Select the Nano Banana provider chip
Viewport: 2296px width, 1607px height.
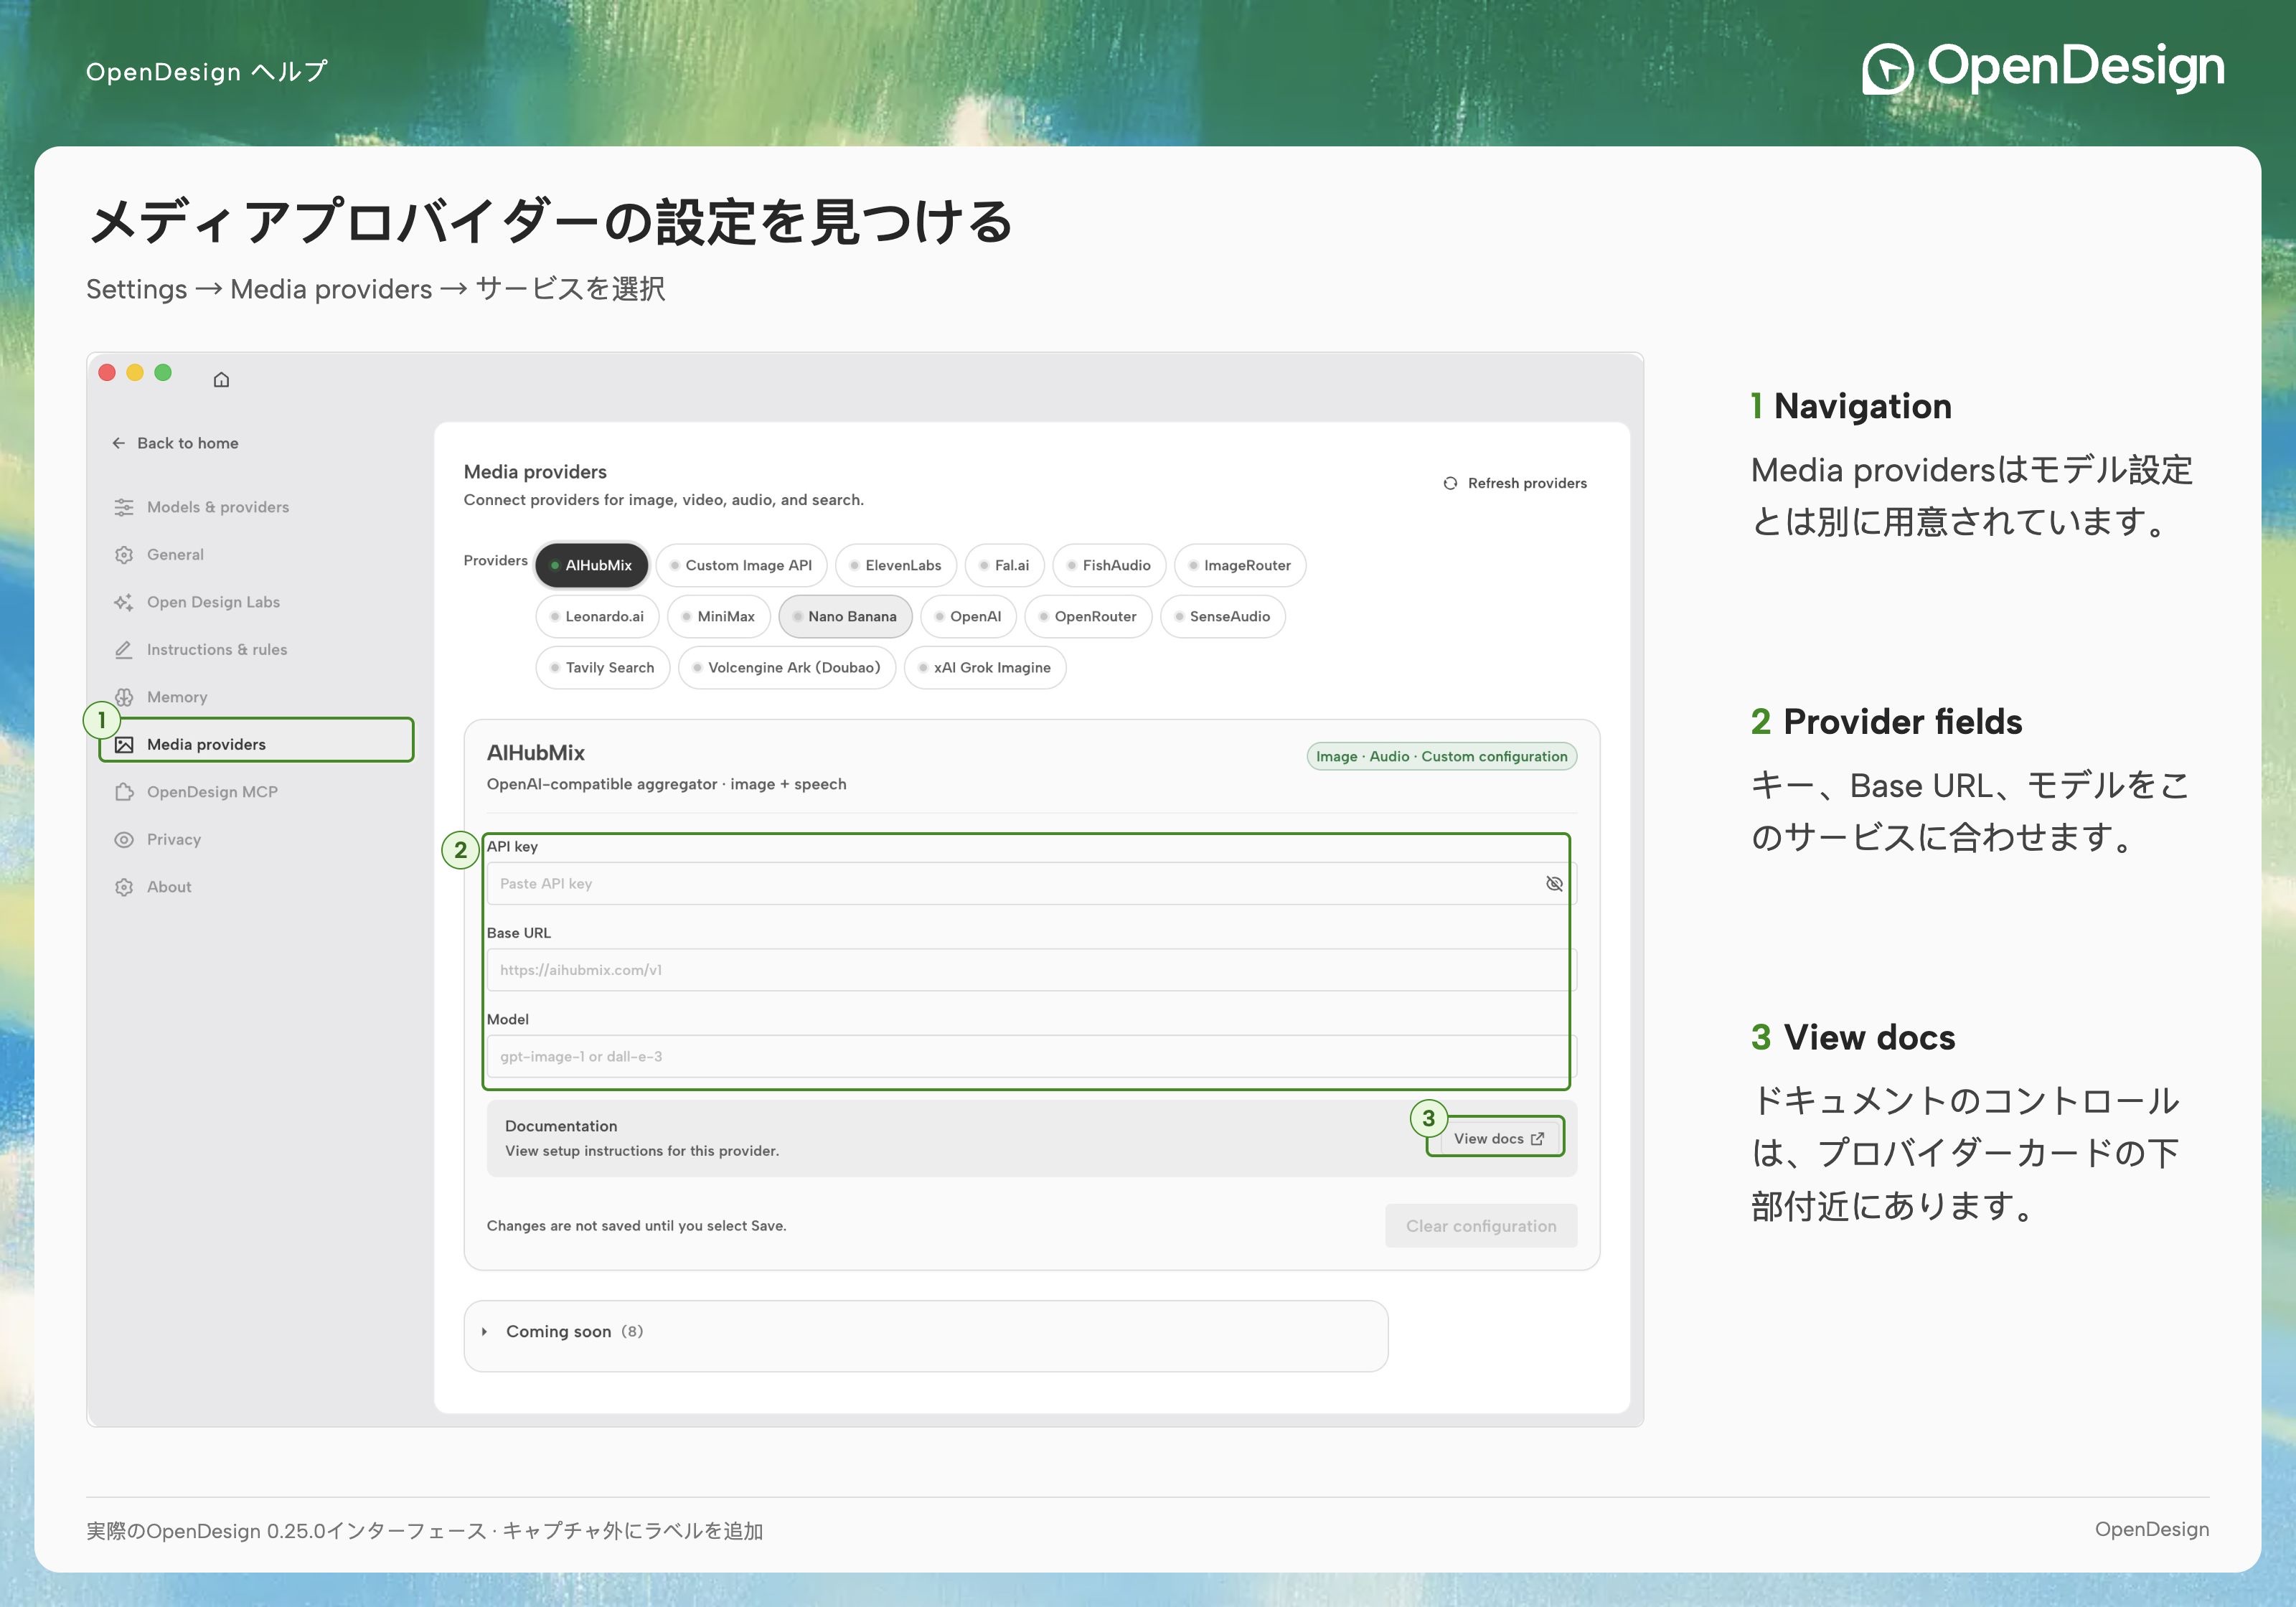[845, 617]
